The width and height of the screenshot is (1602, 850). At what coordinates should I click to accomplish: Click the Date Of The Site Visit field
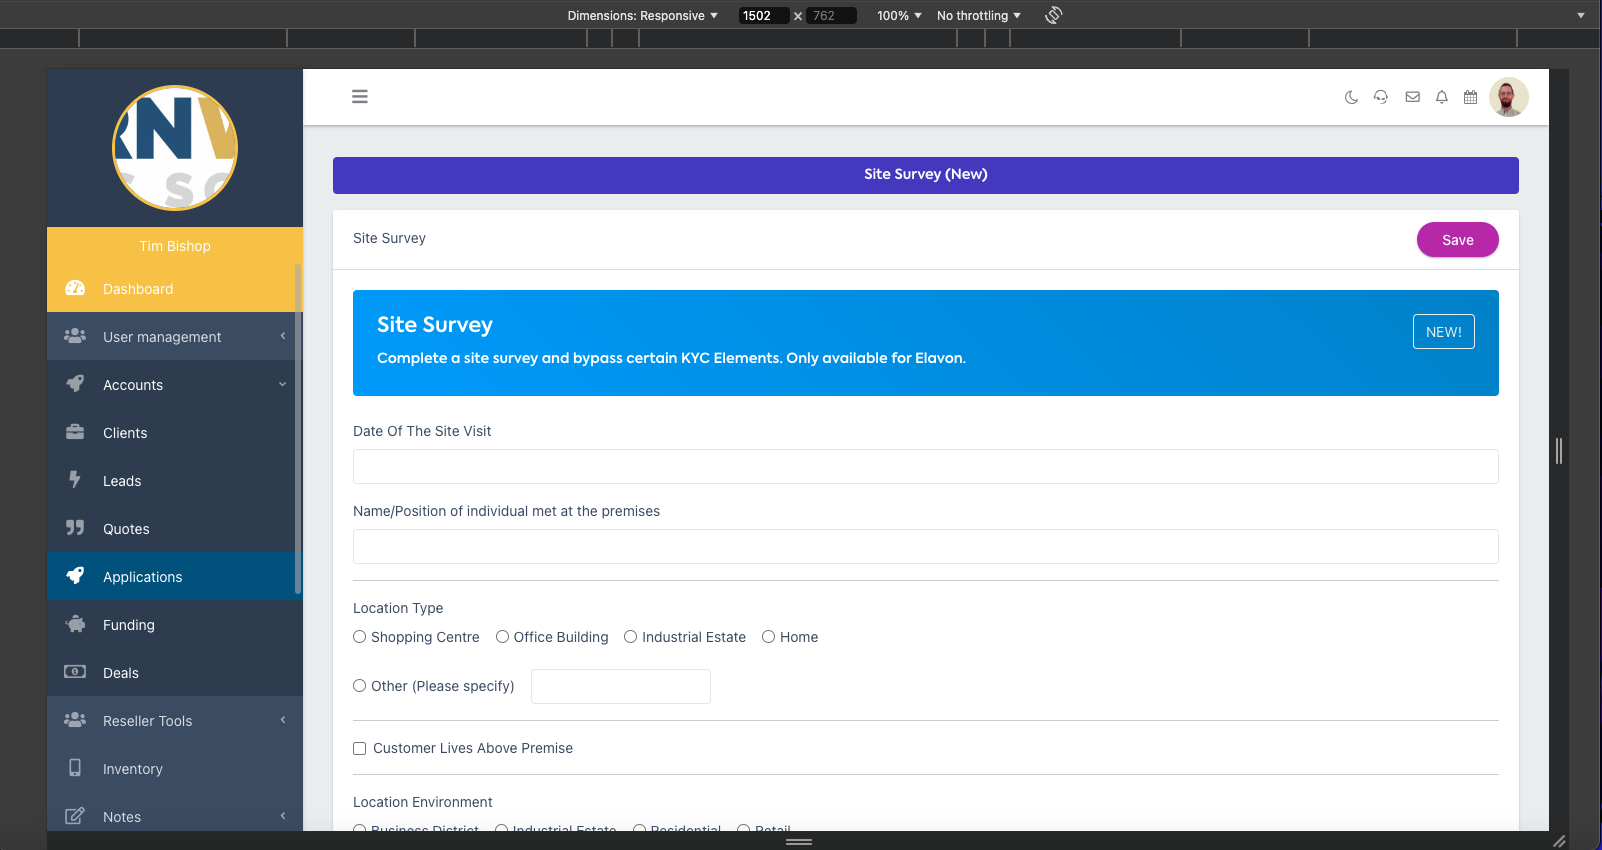pyautogui.click(x=925, y=467)
